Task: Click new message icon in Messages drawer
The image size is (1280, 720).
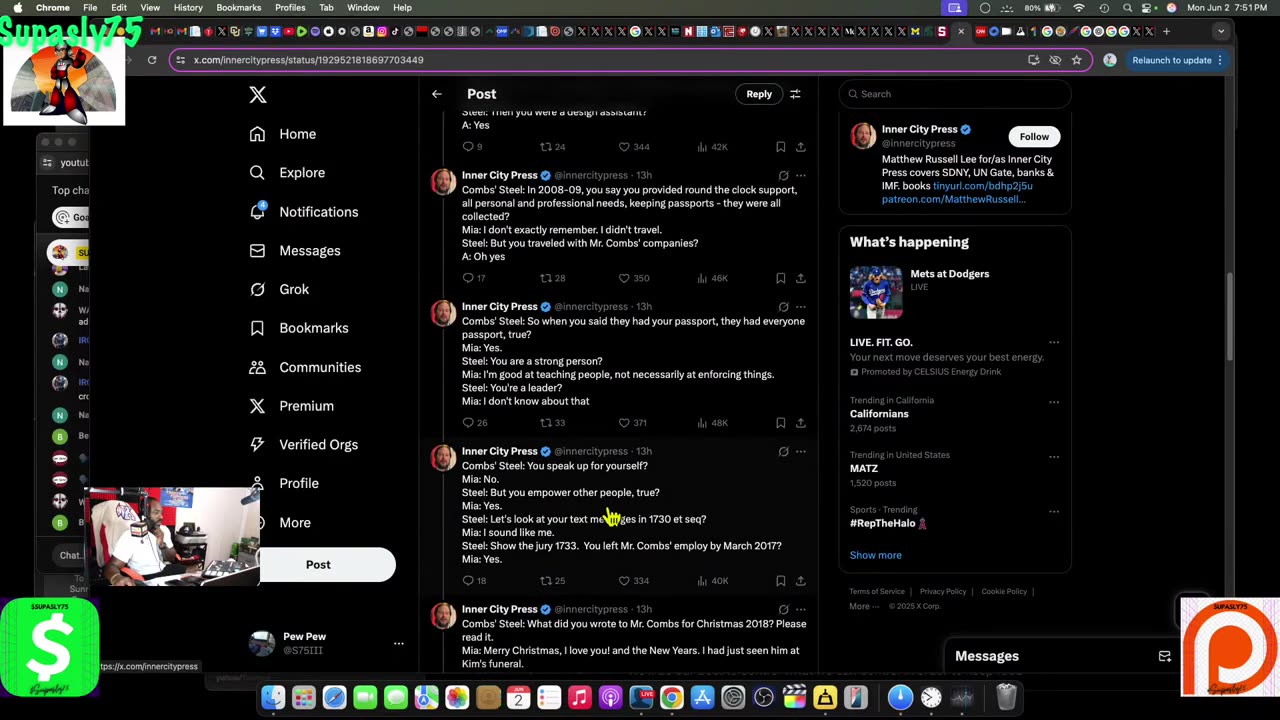Action: 1164,656
